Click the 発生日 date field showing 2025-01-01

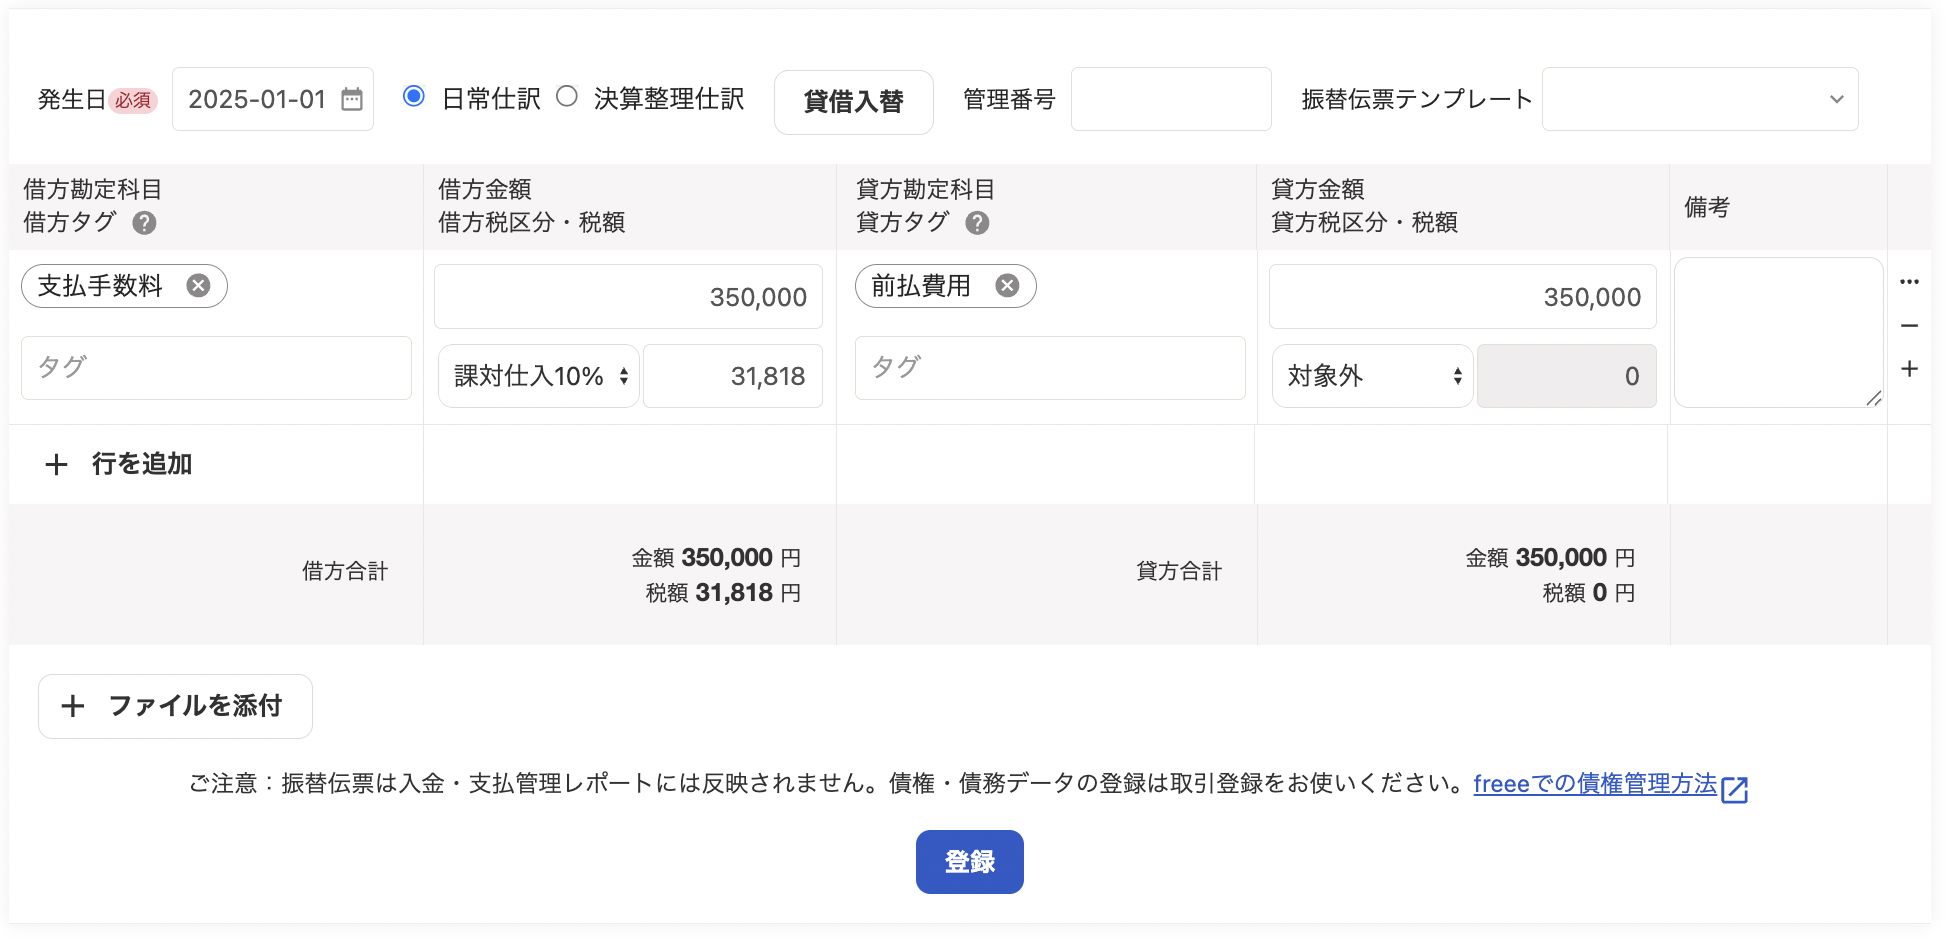[273, 99]
